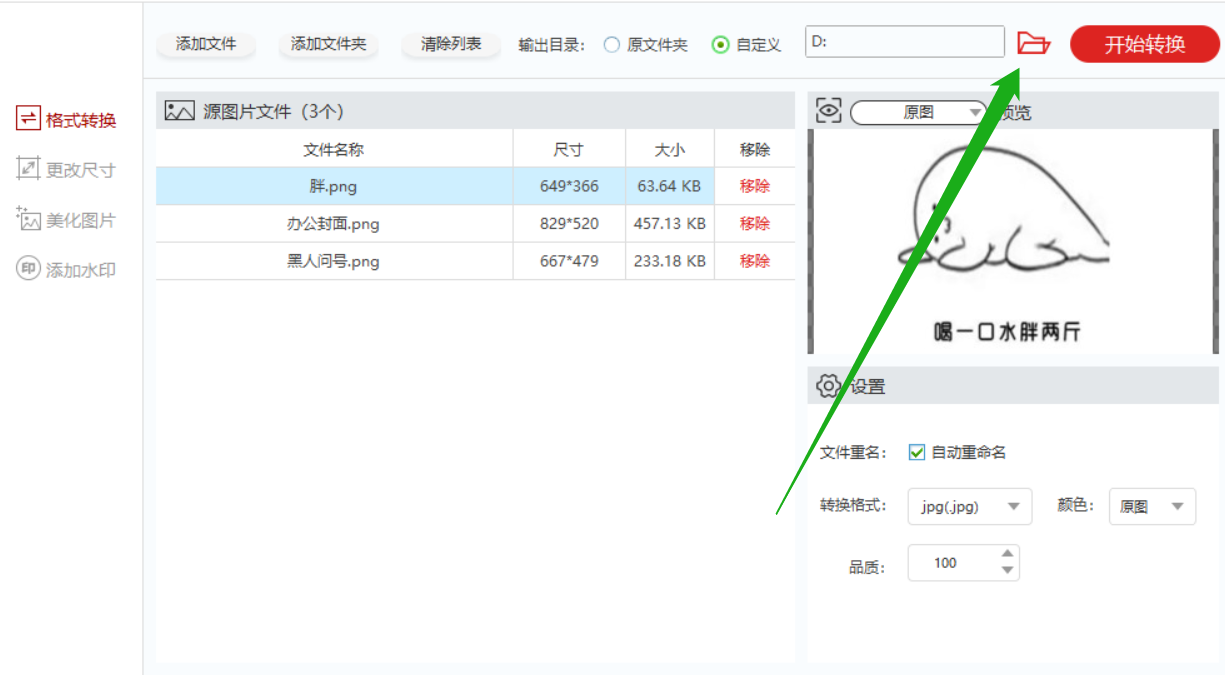Screen dimensions: 1225x675
Task: Click the 移除 column header
Action: (x=755, y=150)
